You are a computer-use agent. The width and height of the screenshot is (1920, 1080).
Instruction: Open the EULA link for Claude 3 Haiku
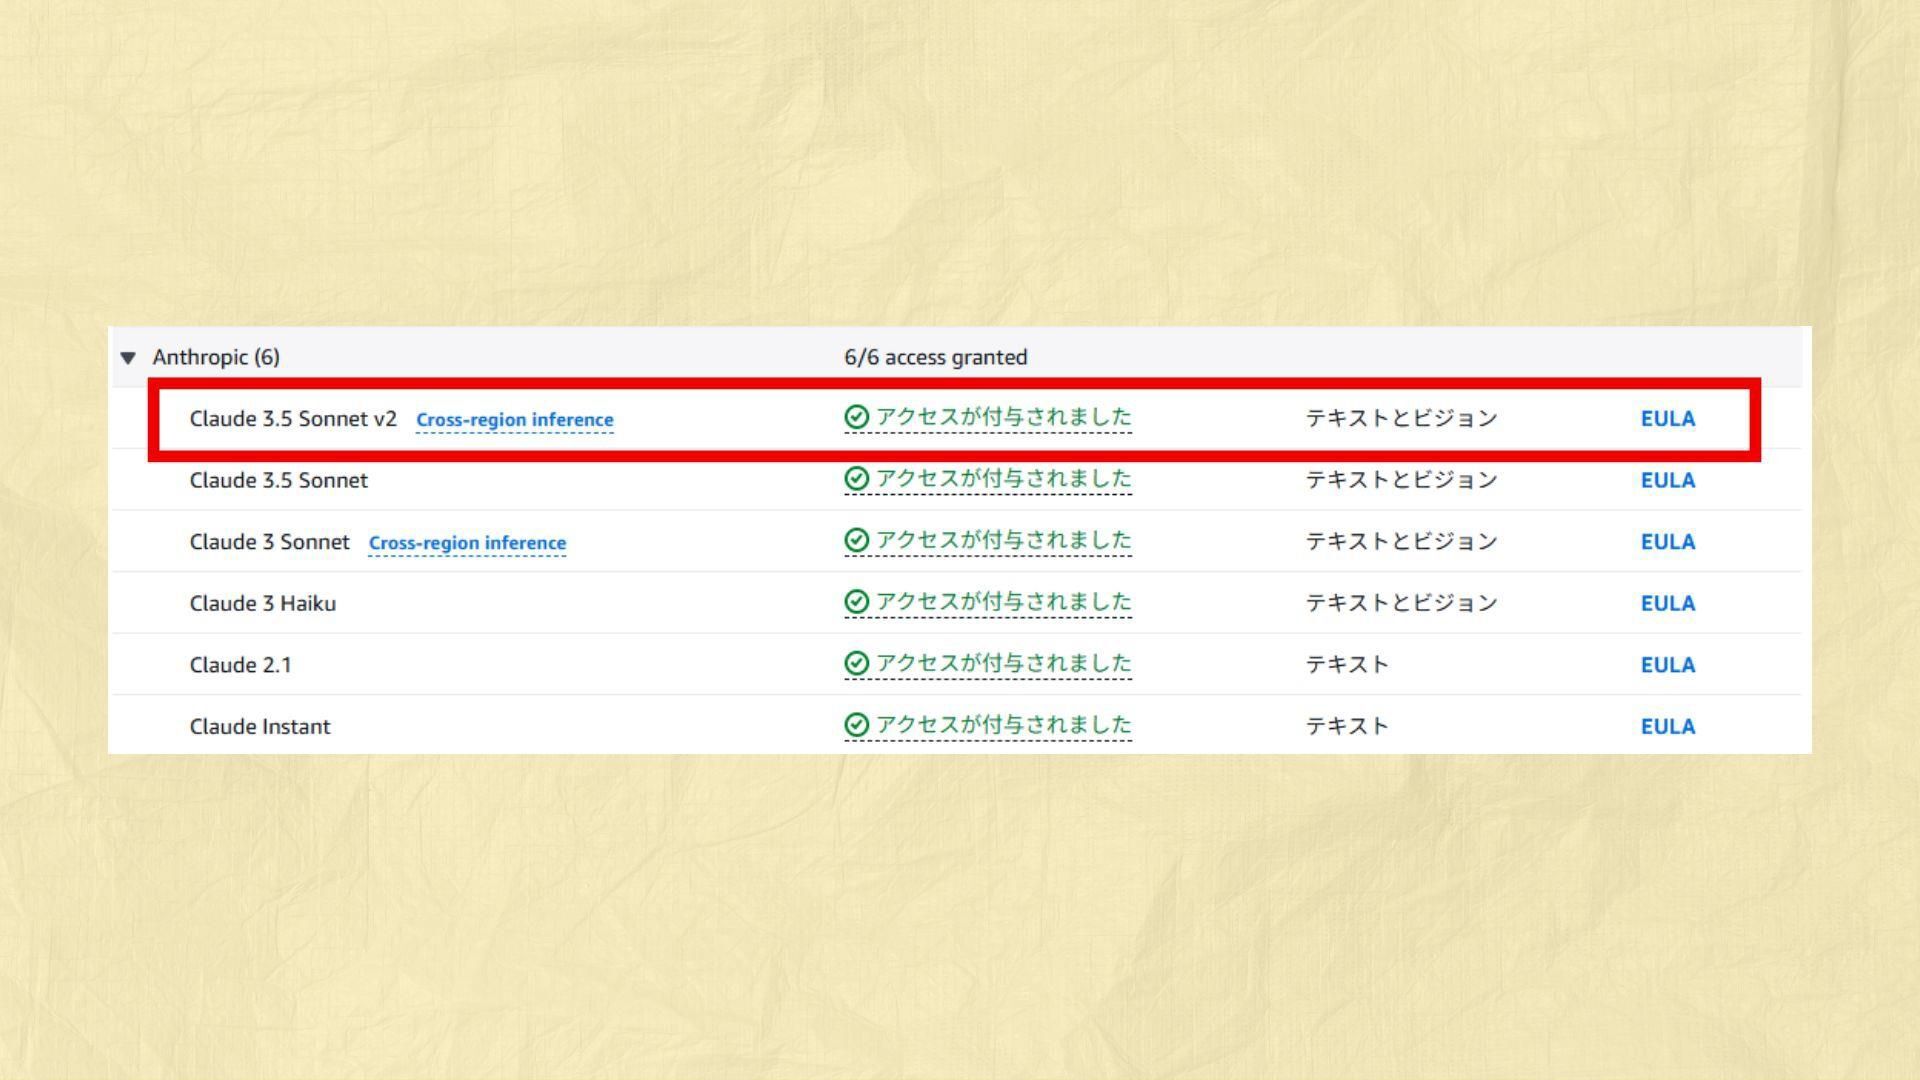1668,604
